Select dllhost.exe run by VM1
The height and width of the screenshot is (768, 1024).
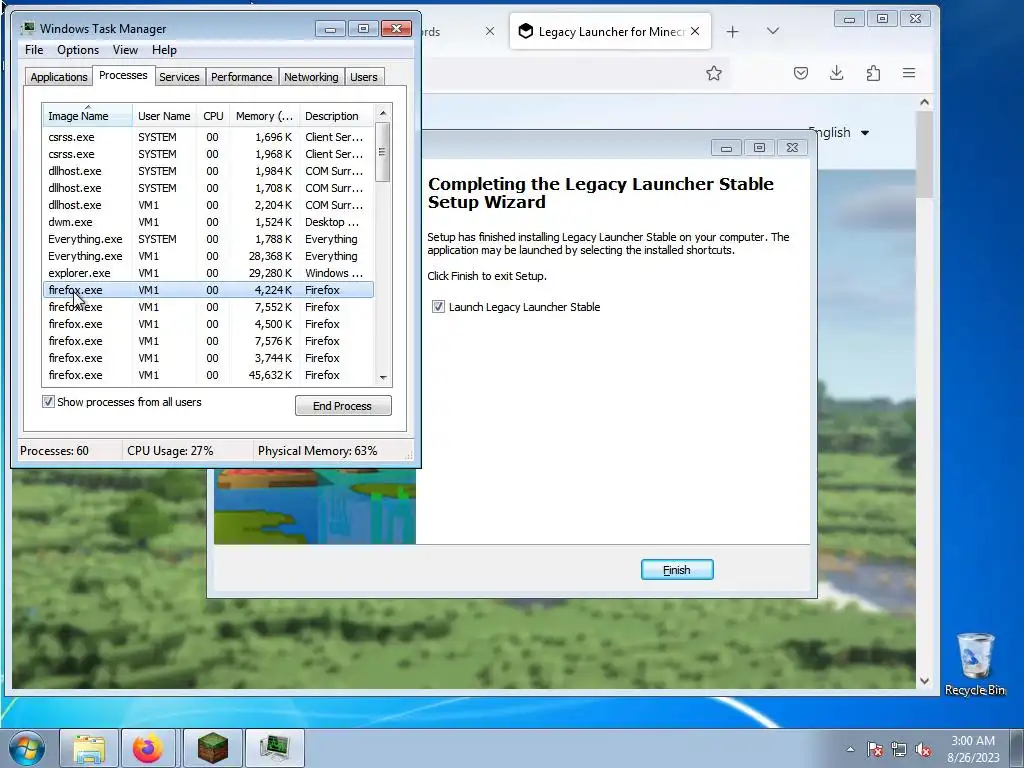(x=208, y=205)
